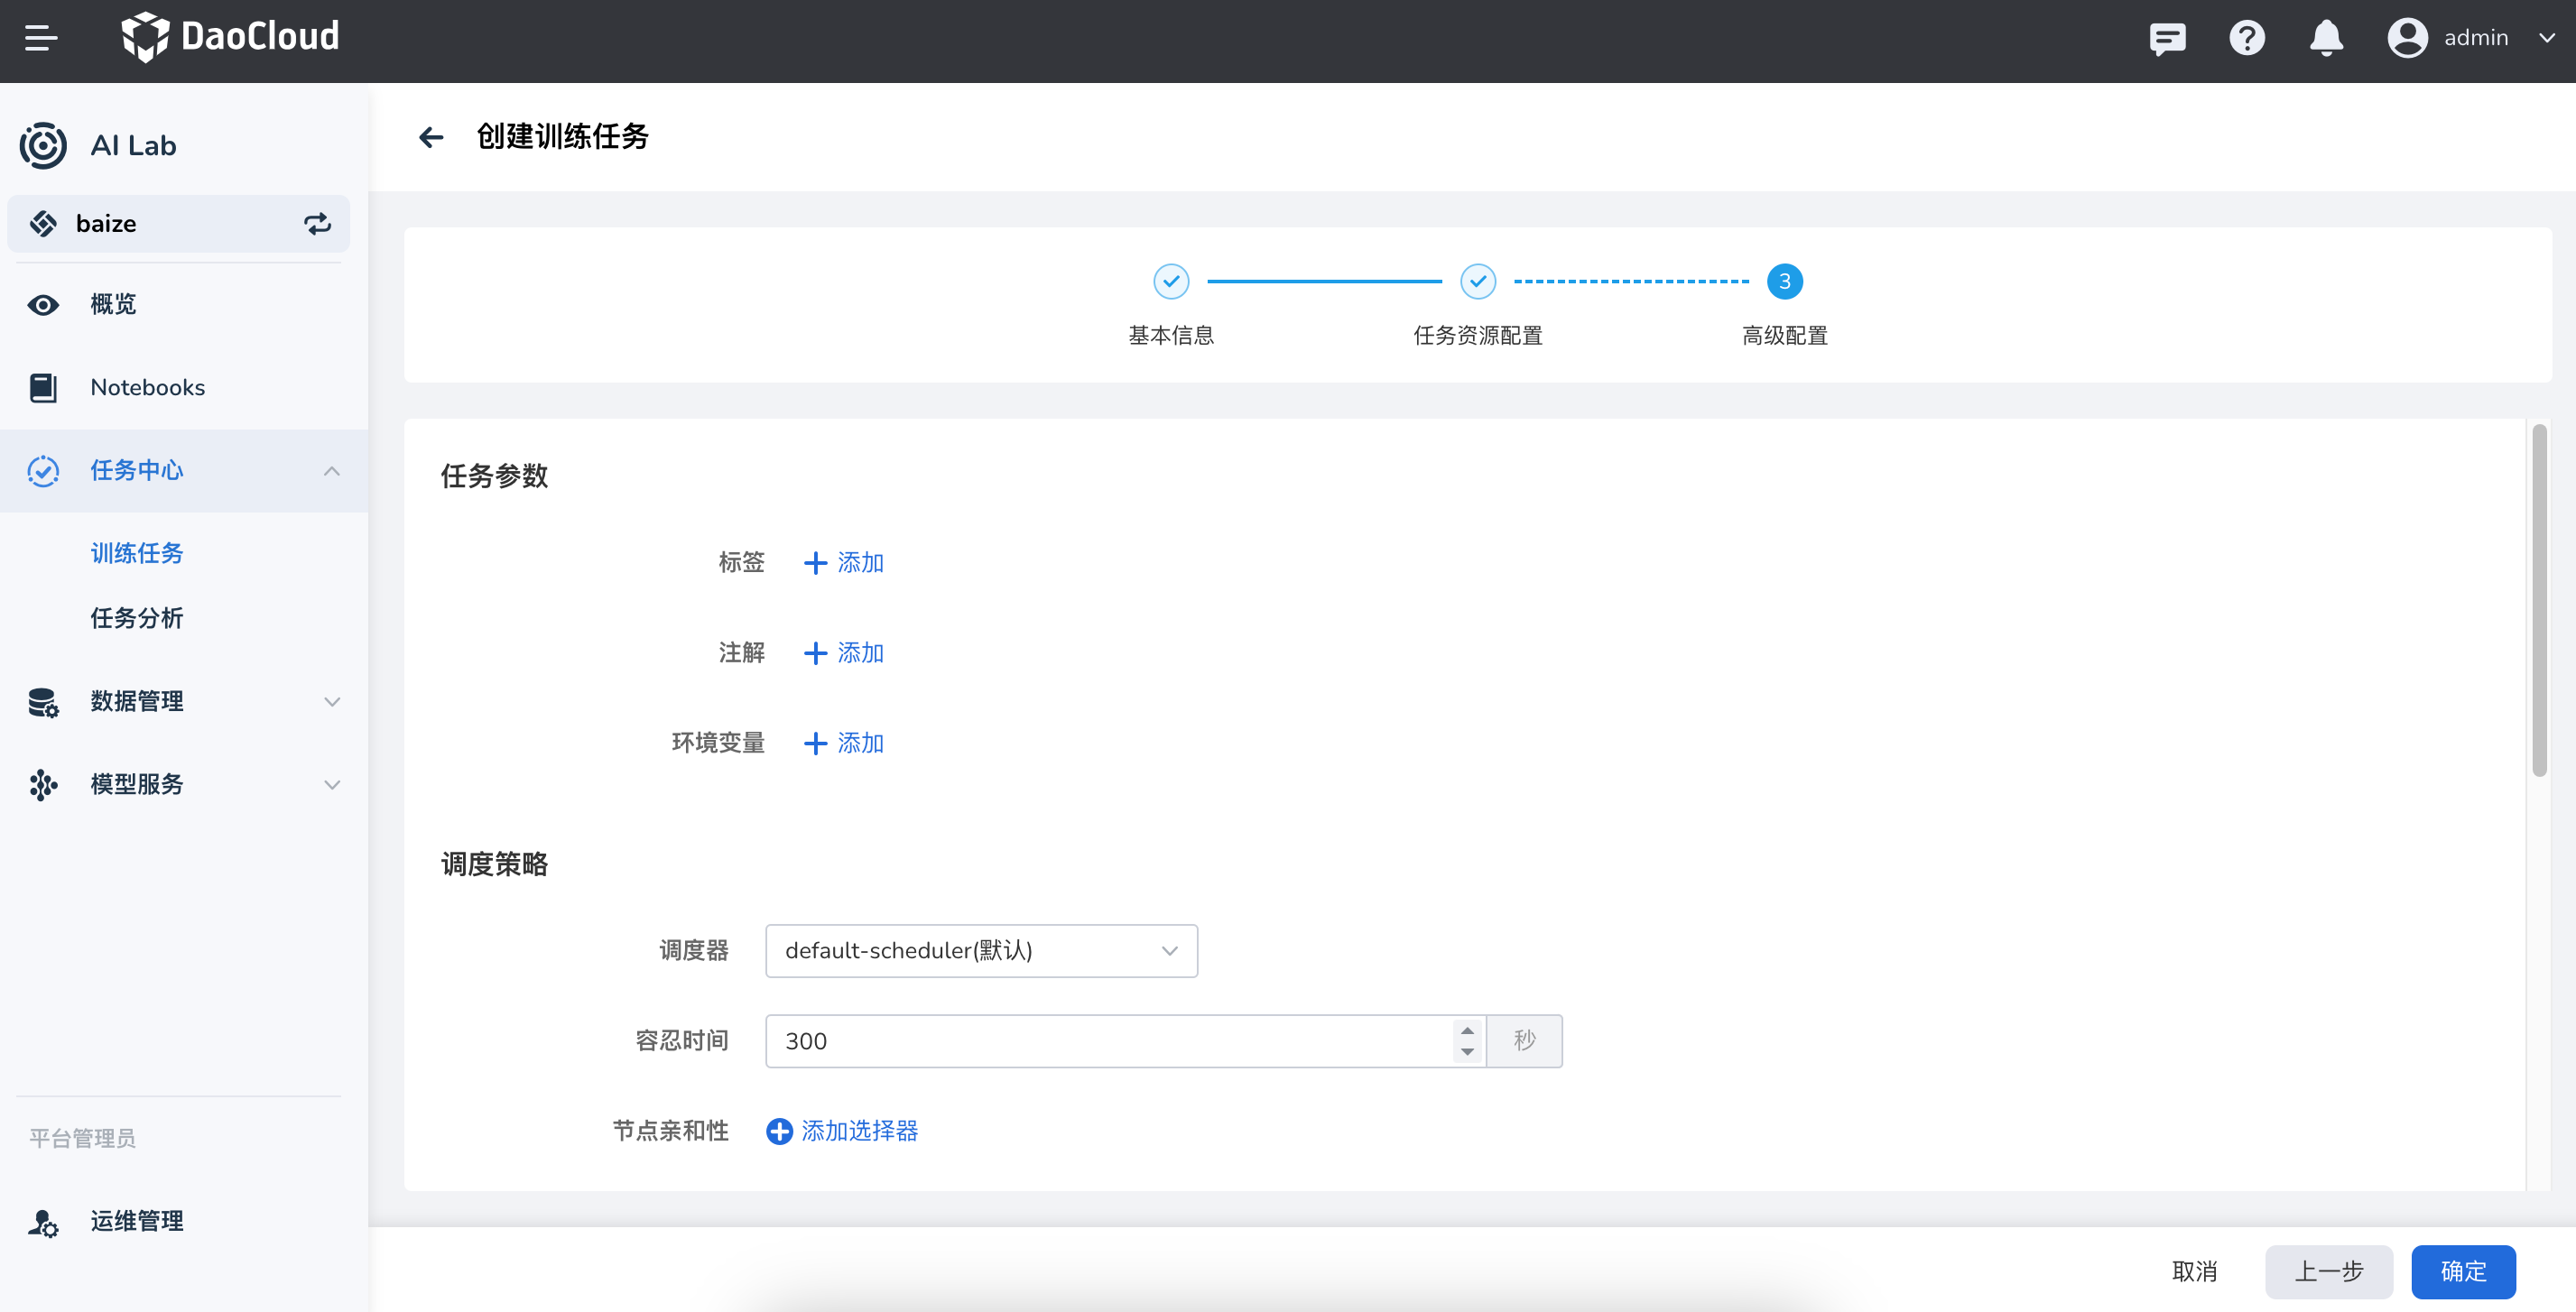Collapse the 任务中心 menu section

332,471
